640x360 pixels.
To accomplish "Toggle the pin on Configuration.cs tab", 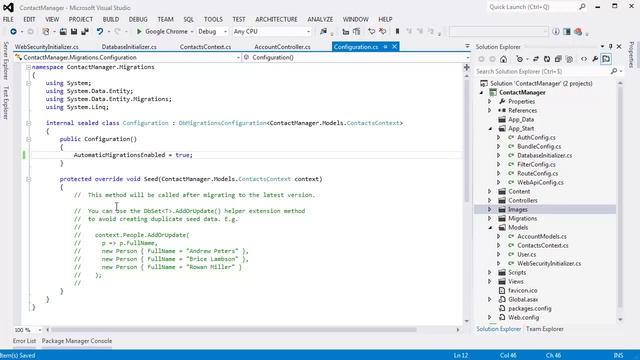I will (385, 47).
